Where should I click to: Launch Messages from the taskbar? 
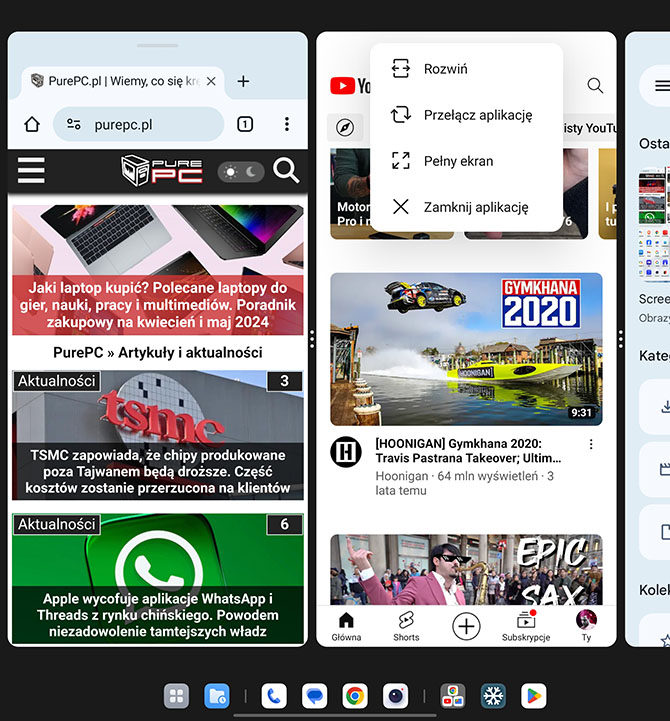[x=315, y=696]
